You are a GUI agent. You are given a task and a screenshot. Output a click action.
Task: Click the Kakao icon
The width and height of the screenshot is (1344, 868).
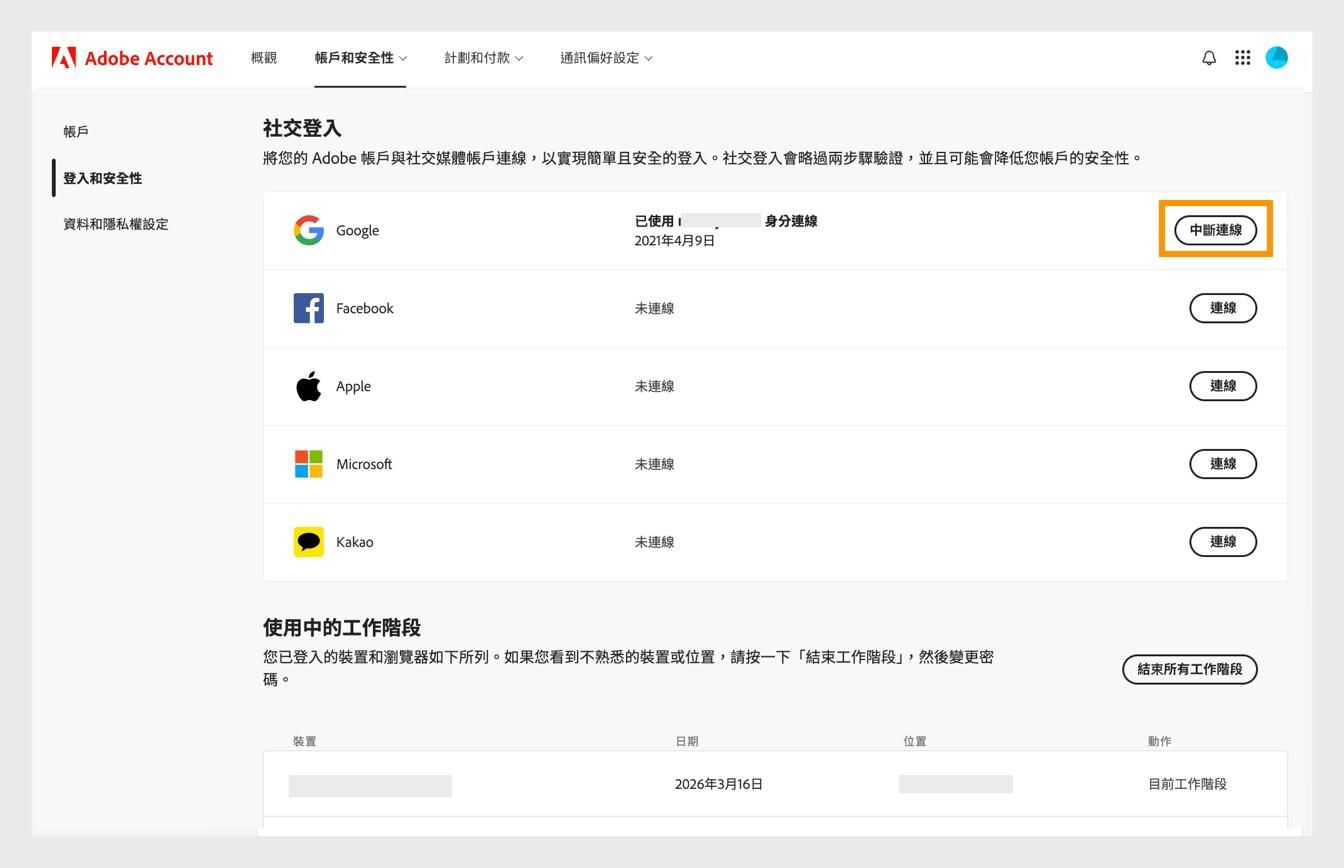tap(309, 541)
